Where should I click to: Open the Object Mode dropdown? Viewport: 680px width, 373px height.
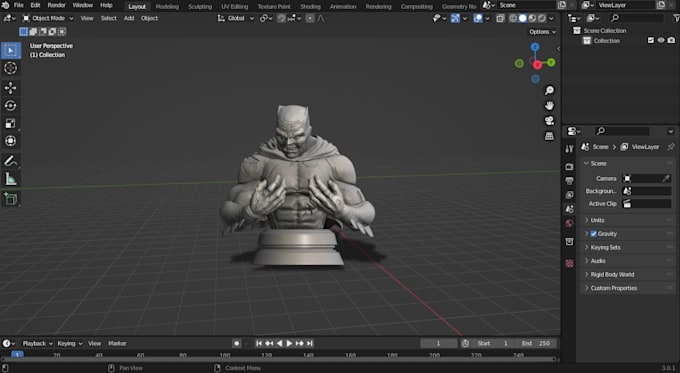coord(48,18)
